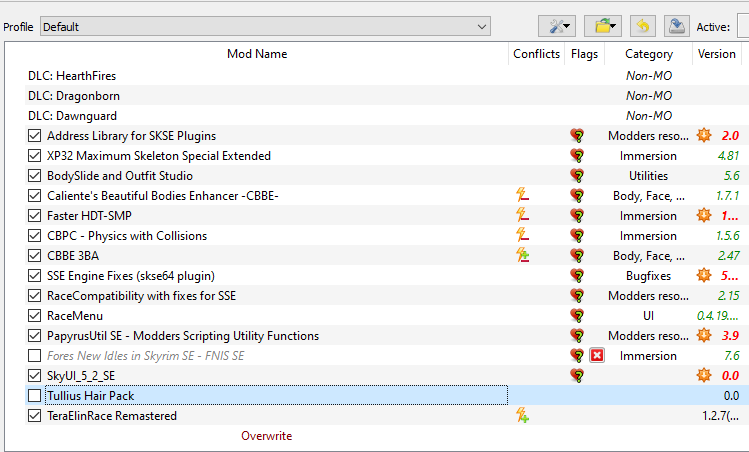
Task: Sort by Version column header
Action: point(717,54)
